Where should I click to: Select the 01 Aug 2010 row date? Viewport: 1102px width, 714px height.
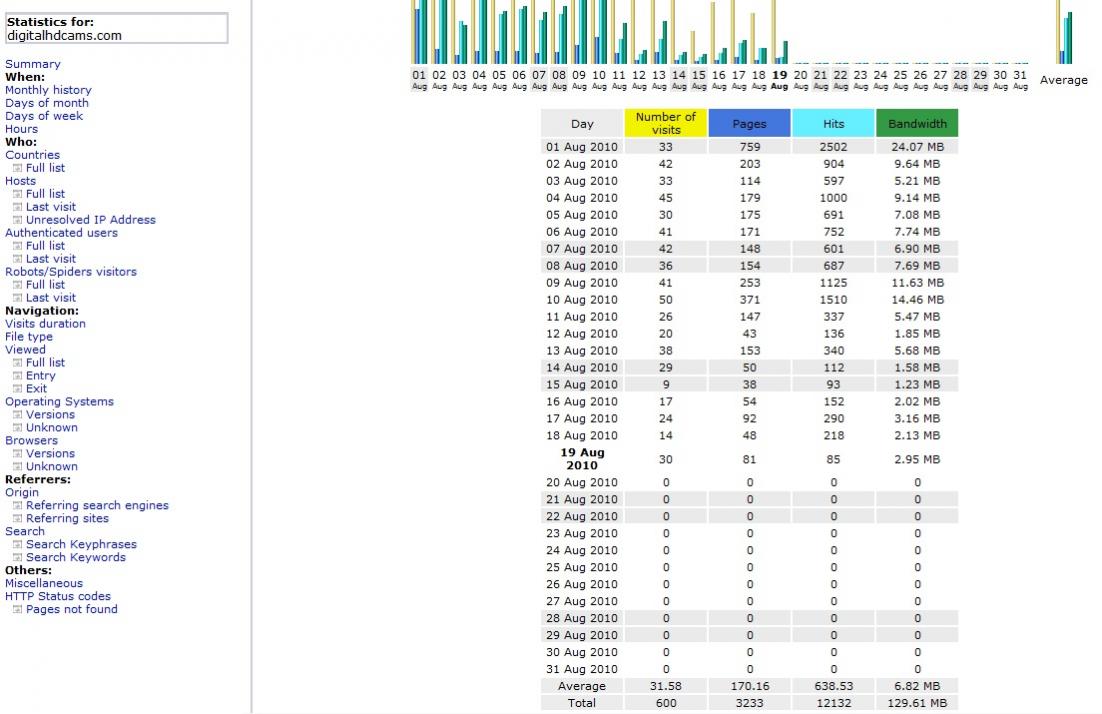582,147
